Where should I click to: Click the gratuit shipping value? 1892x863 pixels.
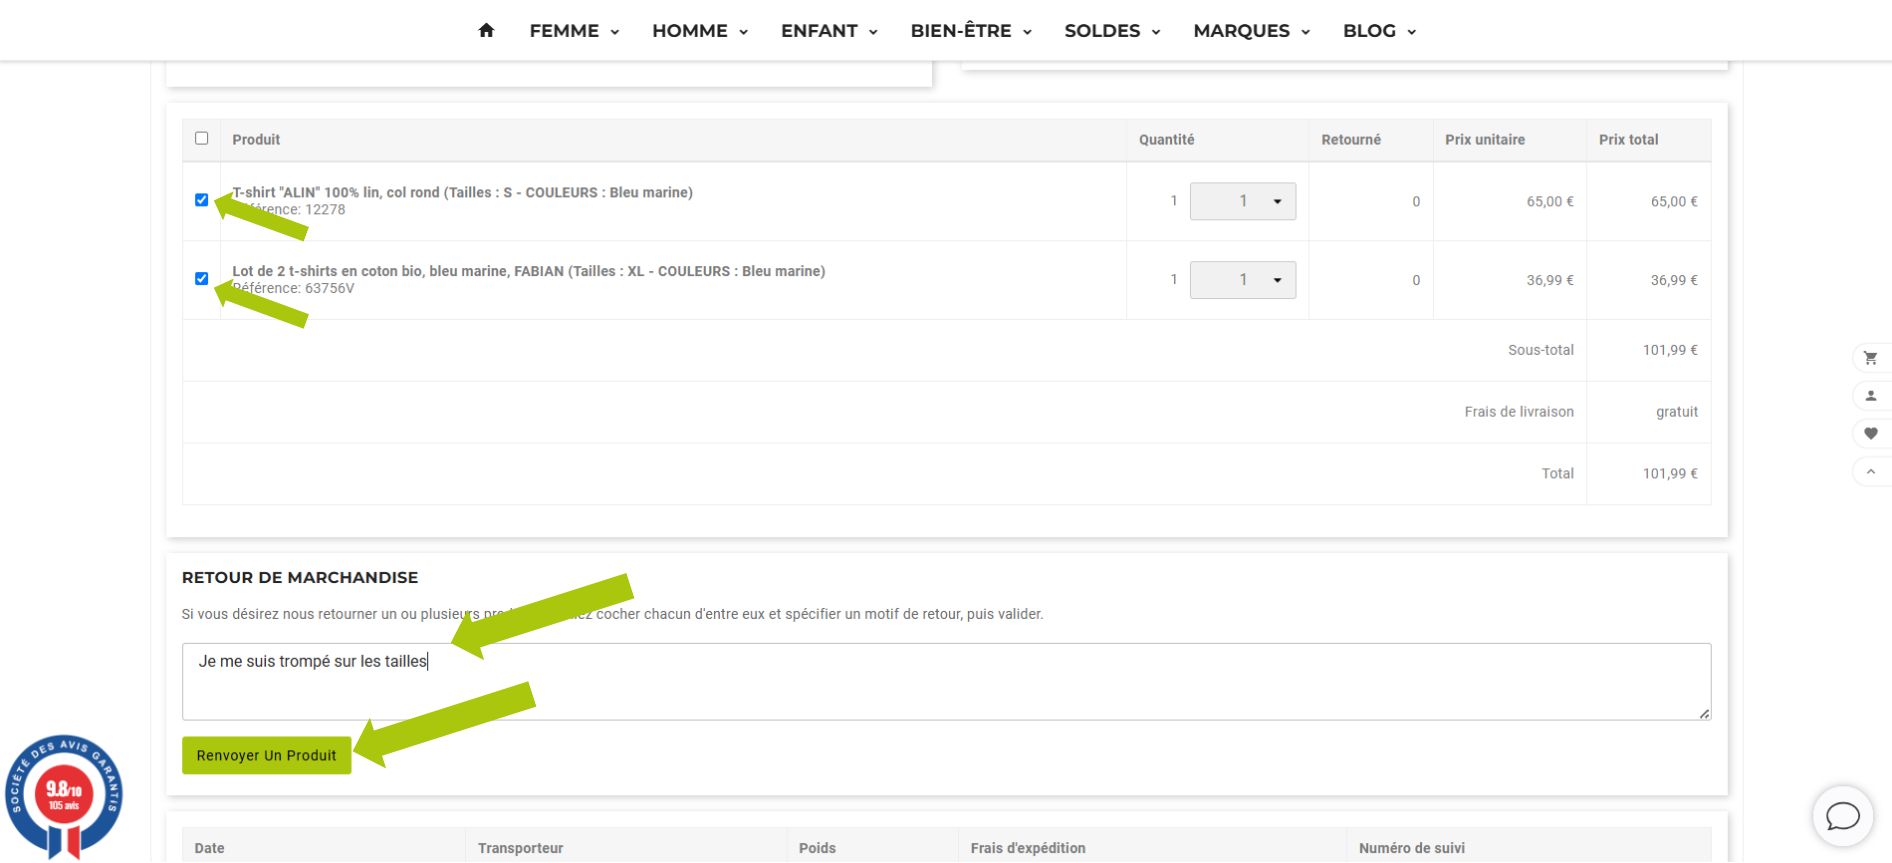(x=1677, y=412)
